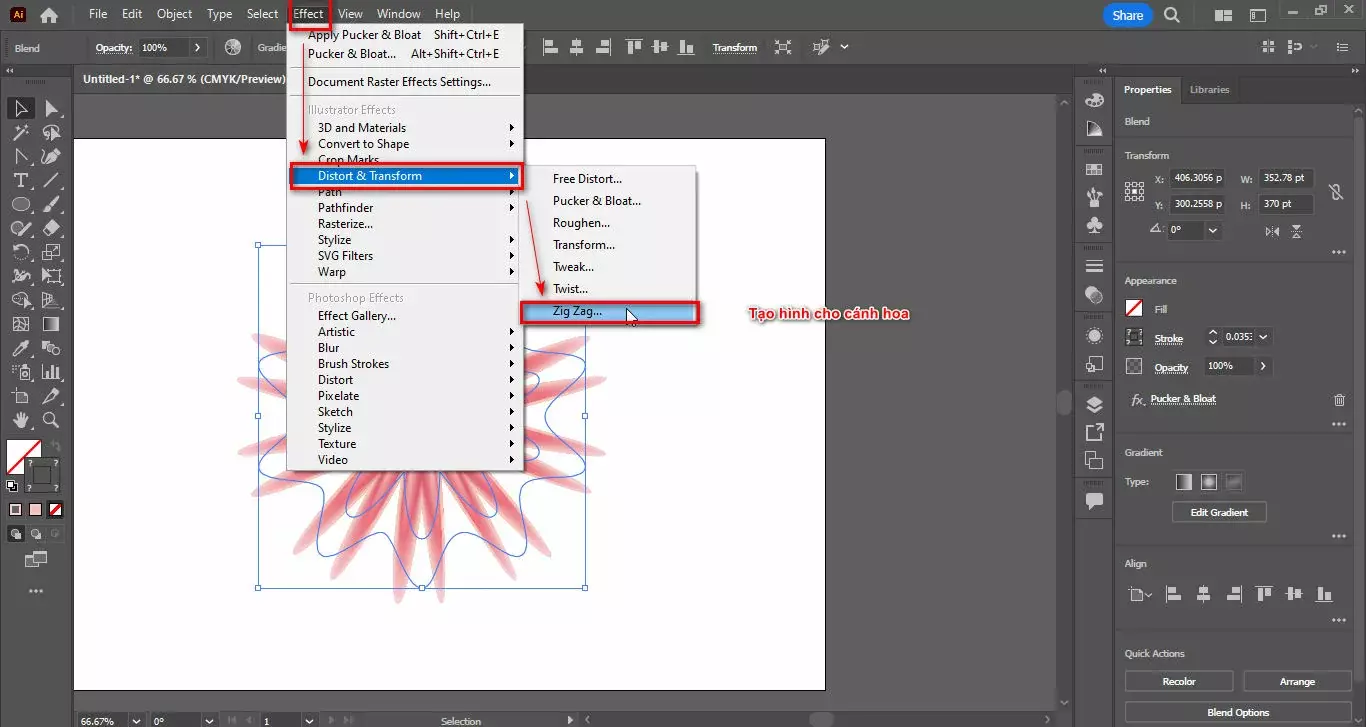Open the rotation angle dropdown
Screen dimensions: 1366x727
pos(1213,230)
